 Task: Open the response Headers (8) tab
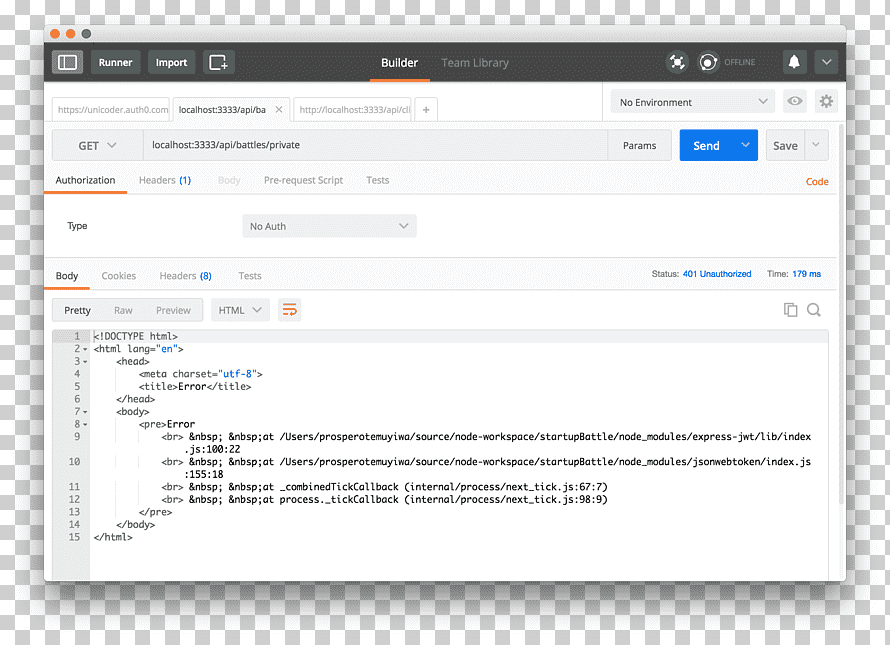[x=185, y=276]
